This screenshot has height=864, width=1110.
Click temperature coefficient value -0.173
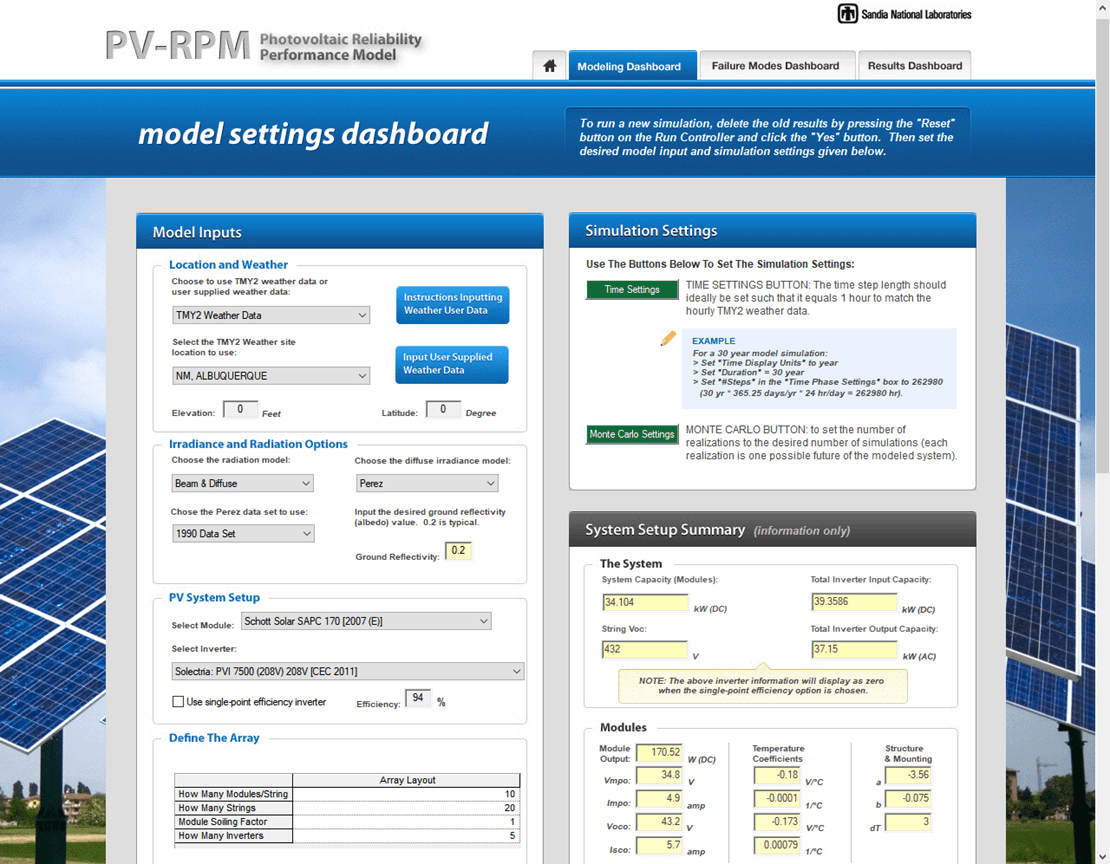(x=777, y=822)
